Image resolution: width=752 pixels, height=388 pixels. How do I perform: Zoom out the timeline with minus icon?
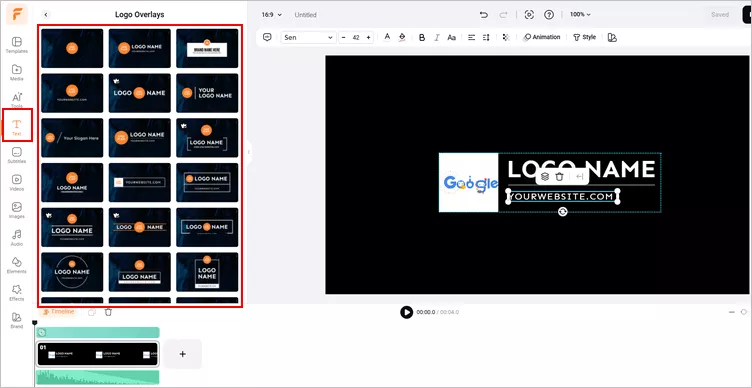pos(732,312)
